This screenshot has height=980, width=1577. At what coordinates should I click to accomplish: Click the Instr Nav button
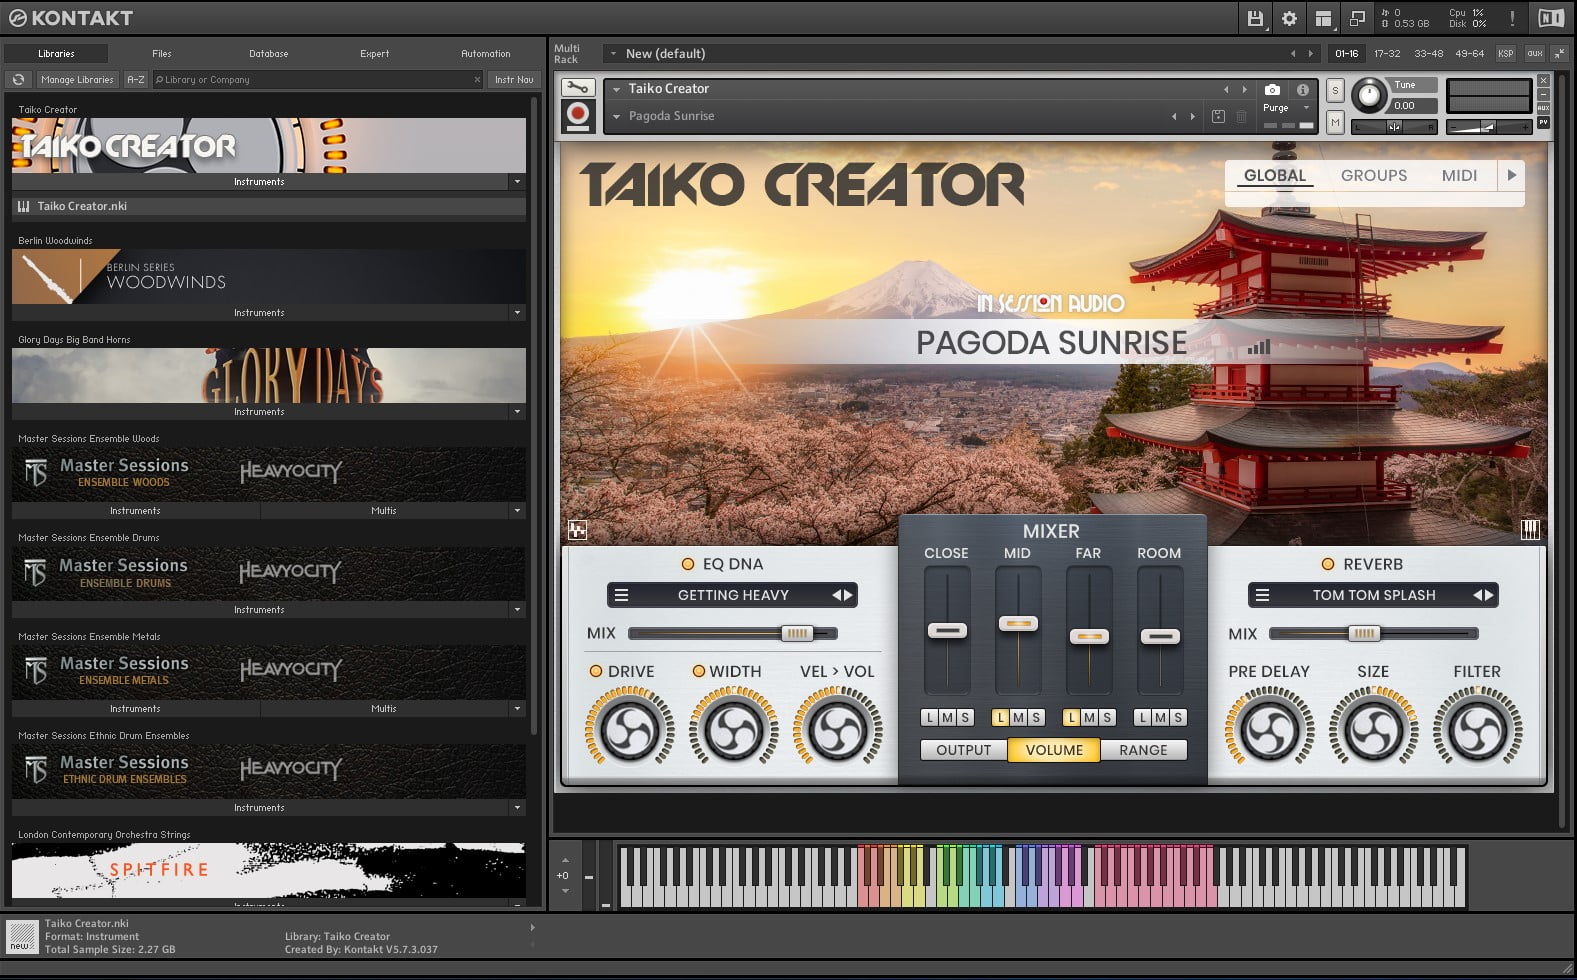pyautogui.click(x=514, y=79)
